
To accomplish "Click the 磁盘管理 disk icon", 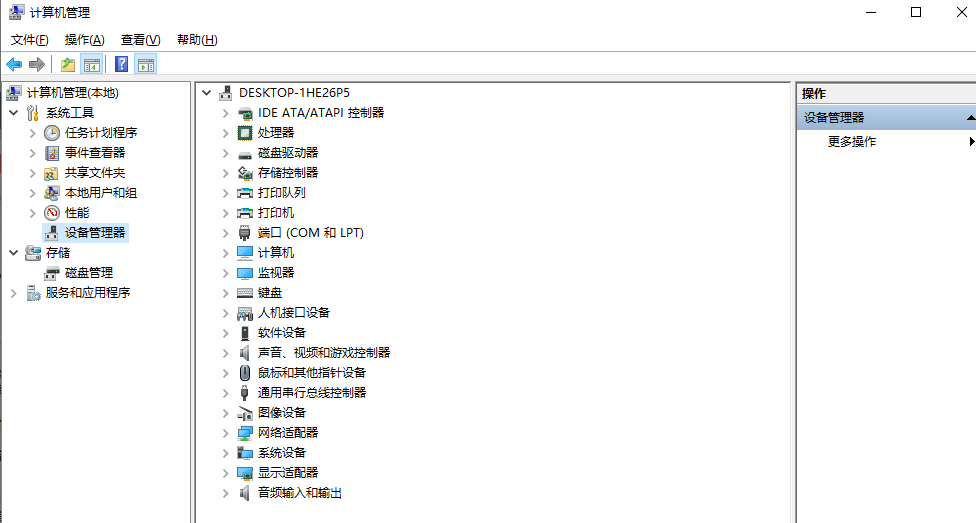I will click(52, 273).
